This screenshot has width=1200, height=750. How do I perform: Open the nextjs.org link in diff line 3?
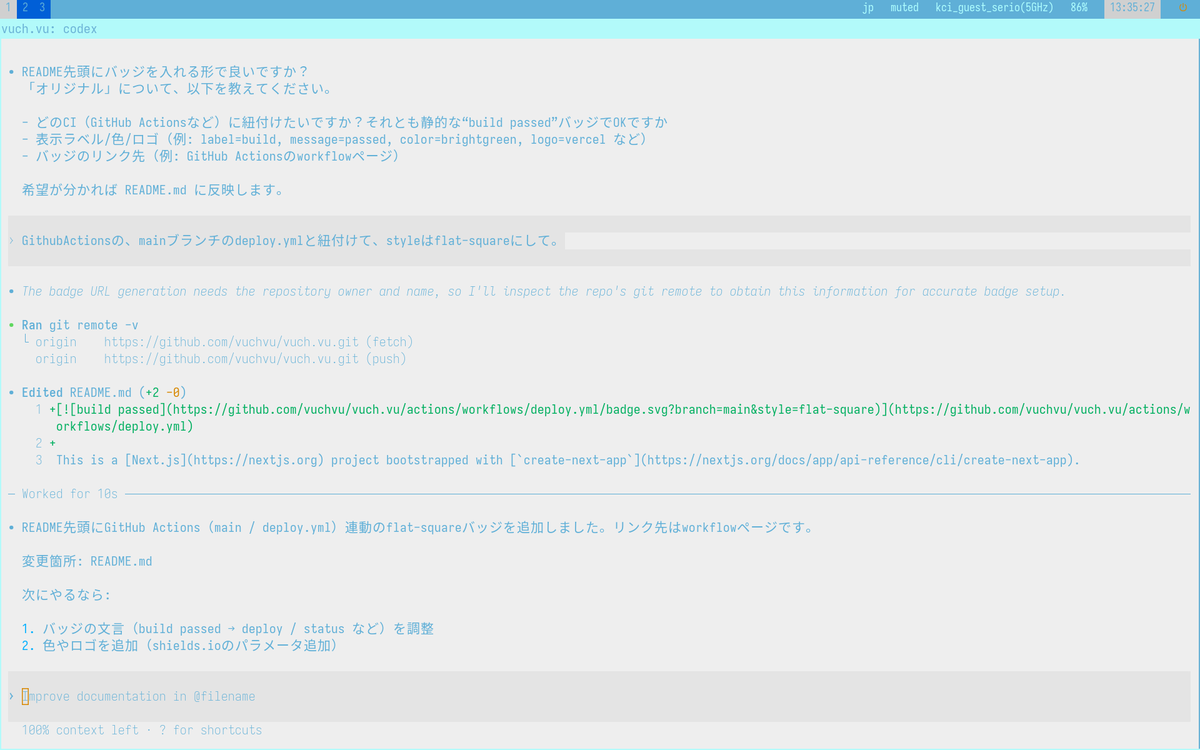click(257, 460)
